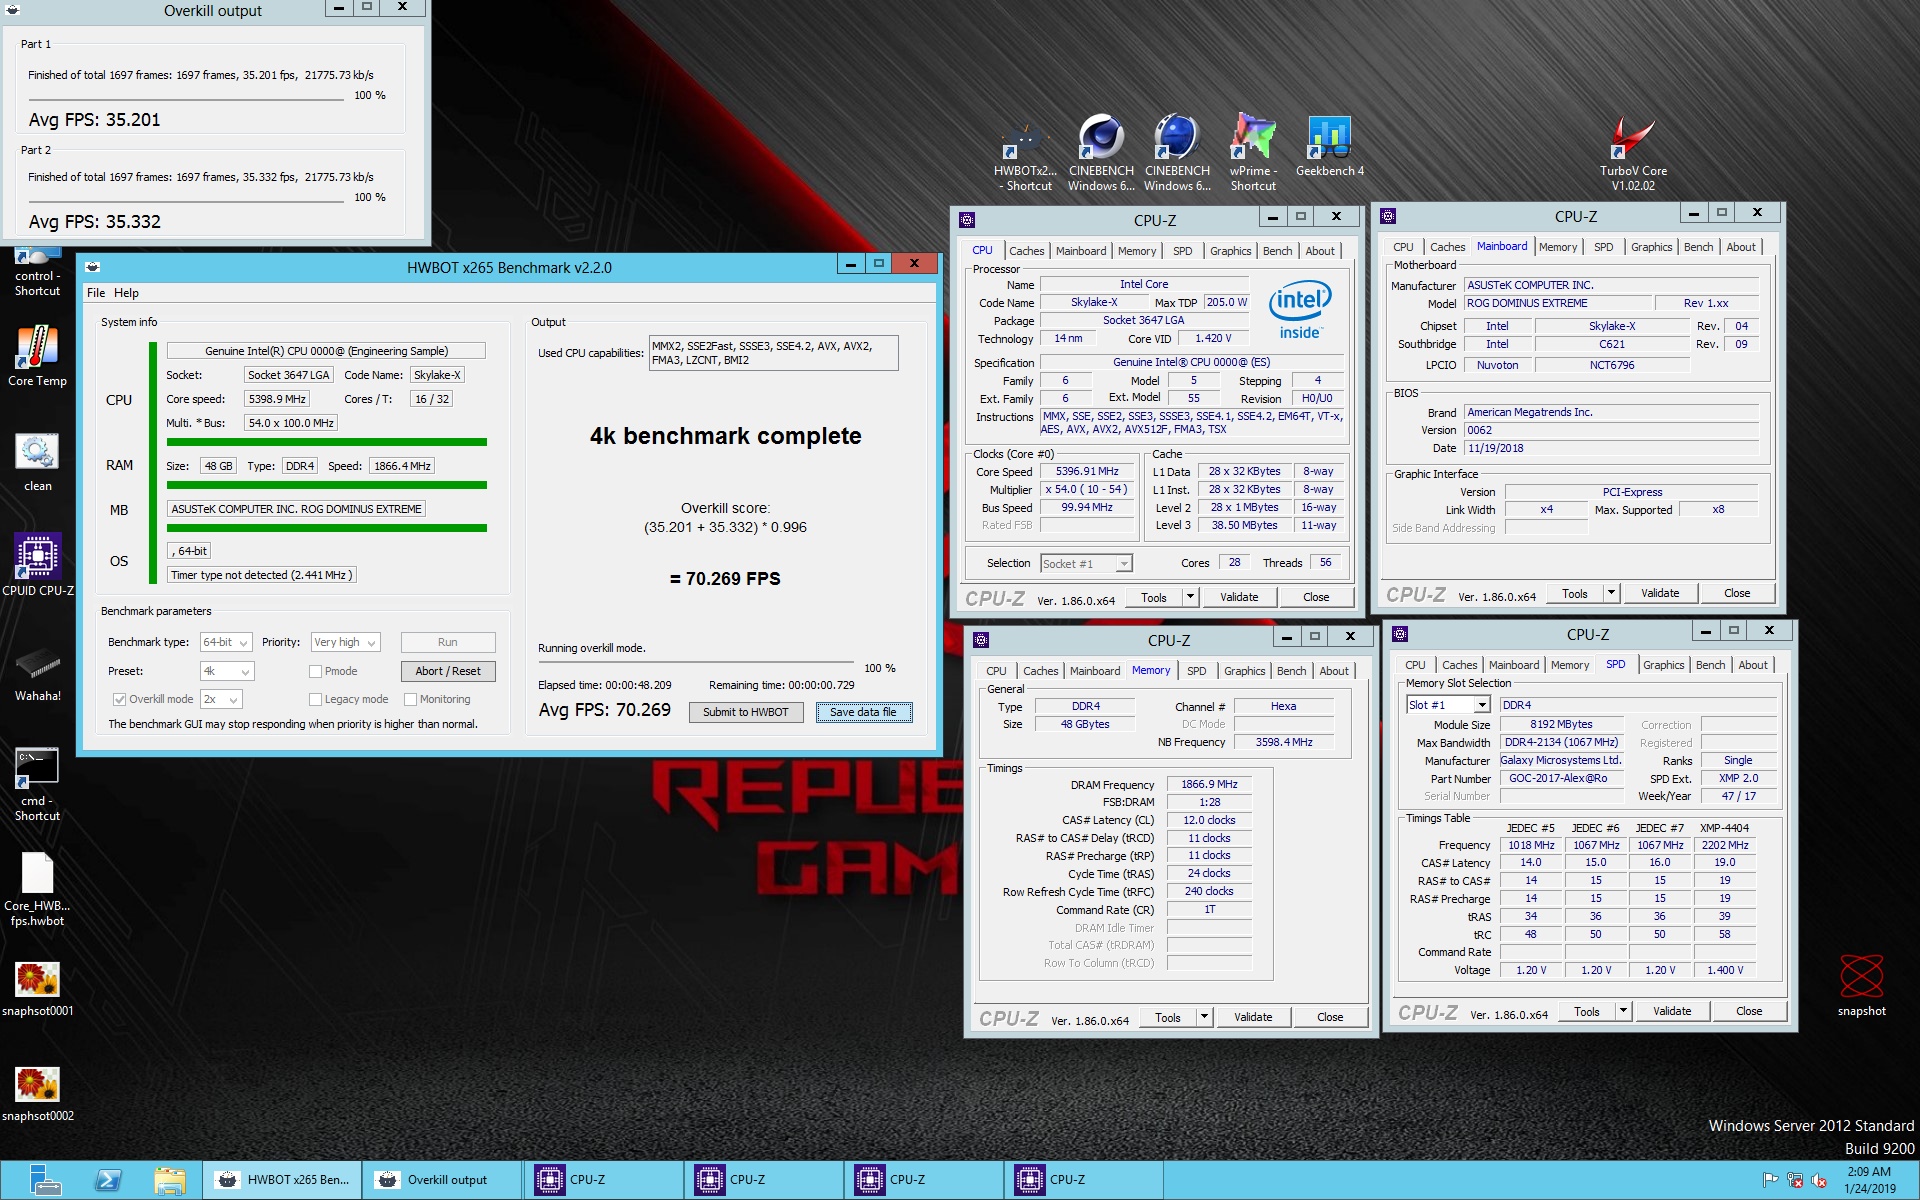Select Graphics tab in Memory window

(x=1244, y=671)
